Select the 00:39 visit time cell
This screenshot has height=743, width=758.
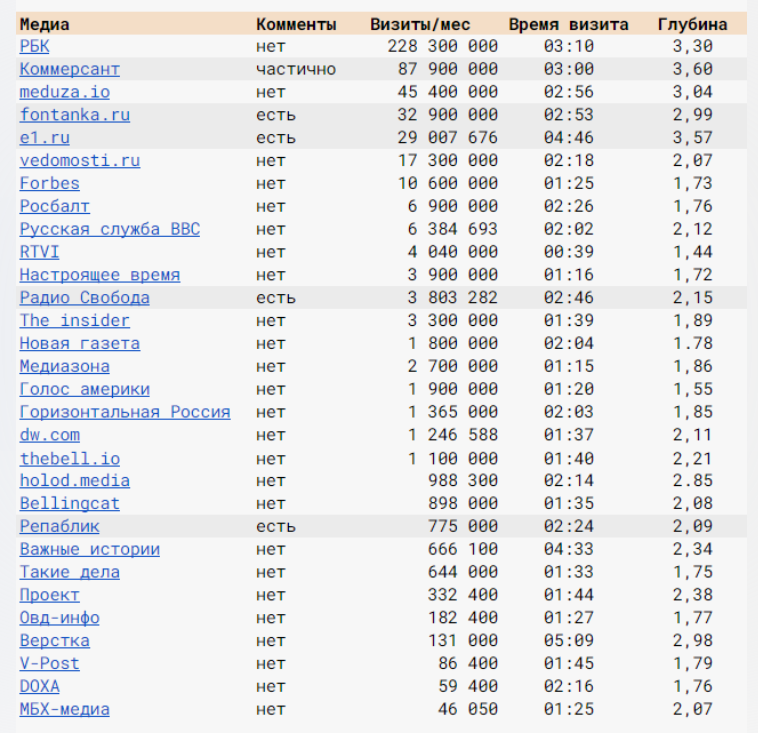[x=568, y=252]
